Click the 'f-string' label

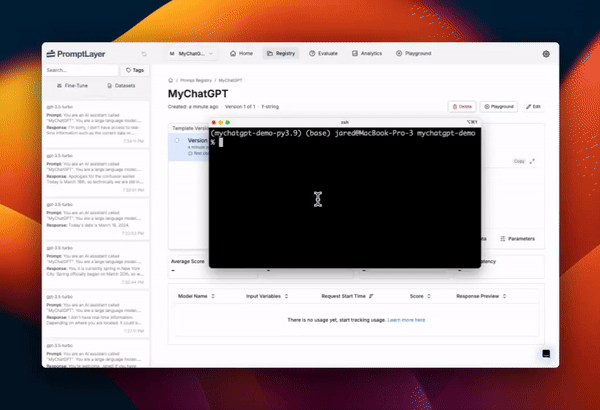point(270,107)
